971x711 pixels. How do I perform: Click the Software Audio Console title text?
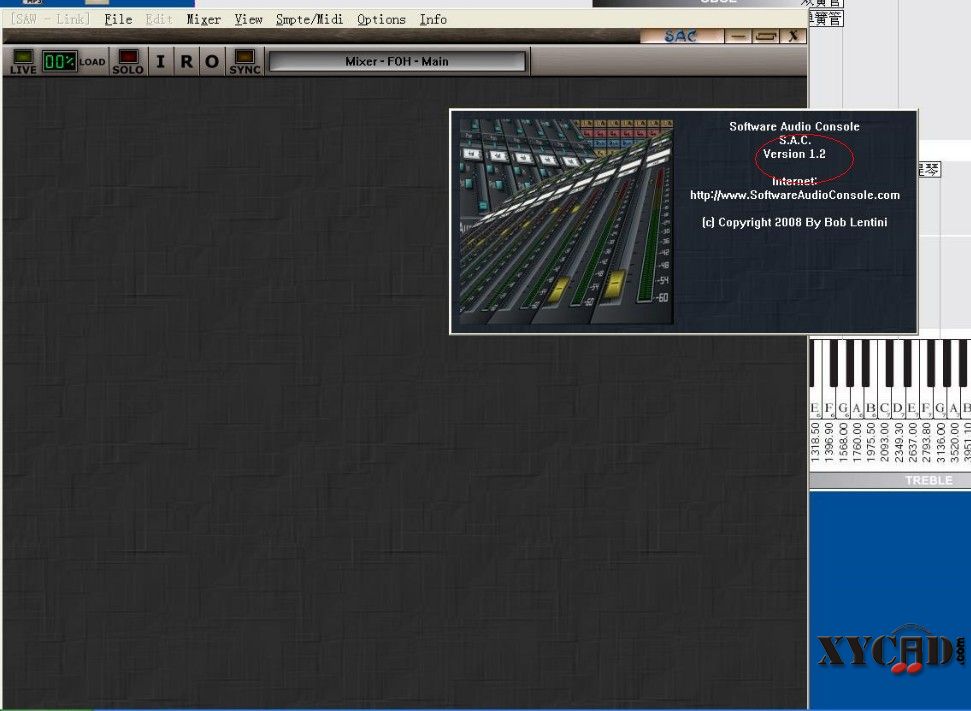pos(795,126)
